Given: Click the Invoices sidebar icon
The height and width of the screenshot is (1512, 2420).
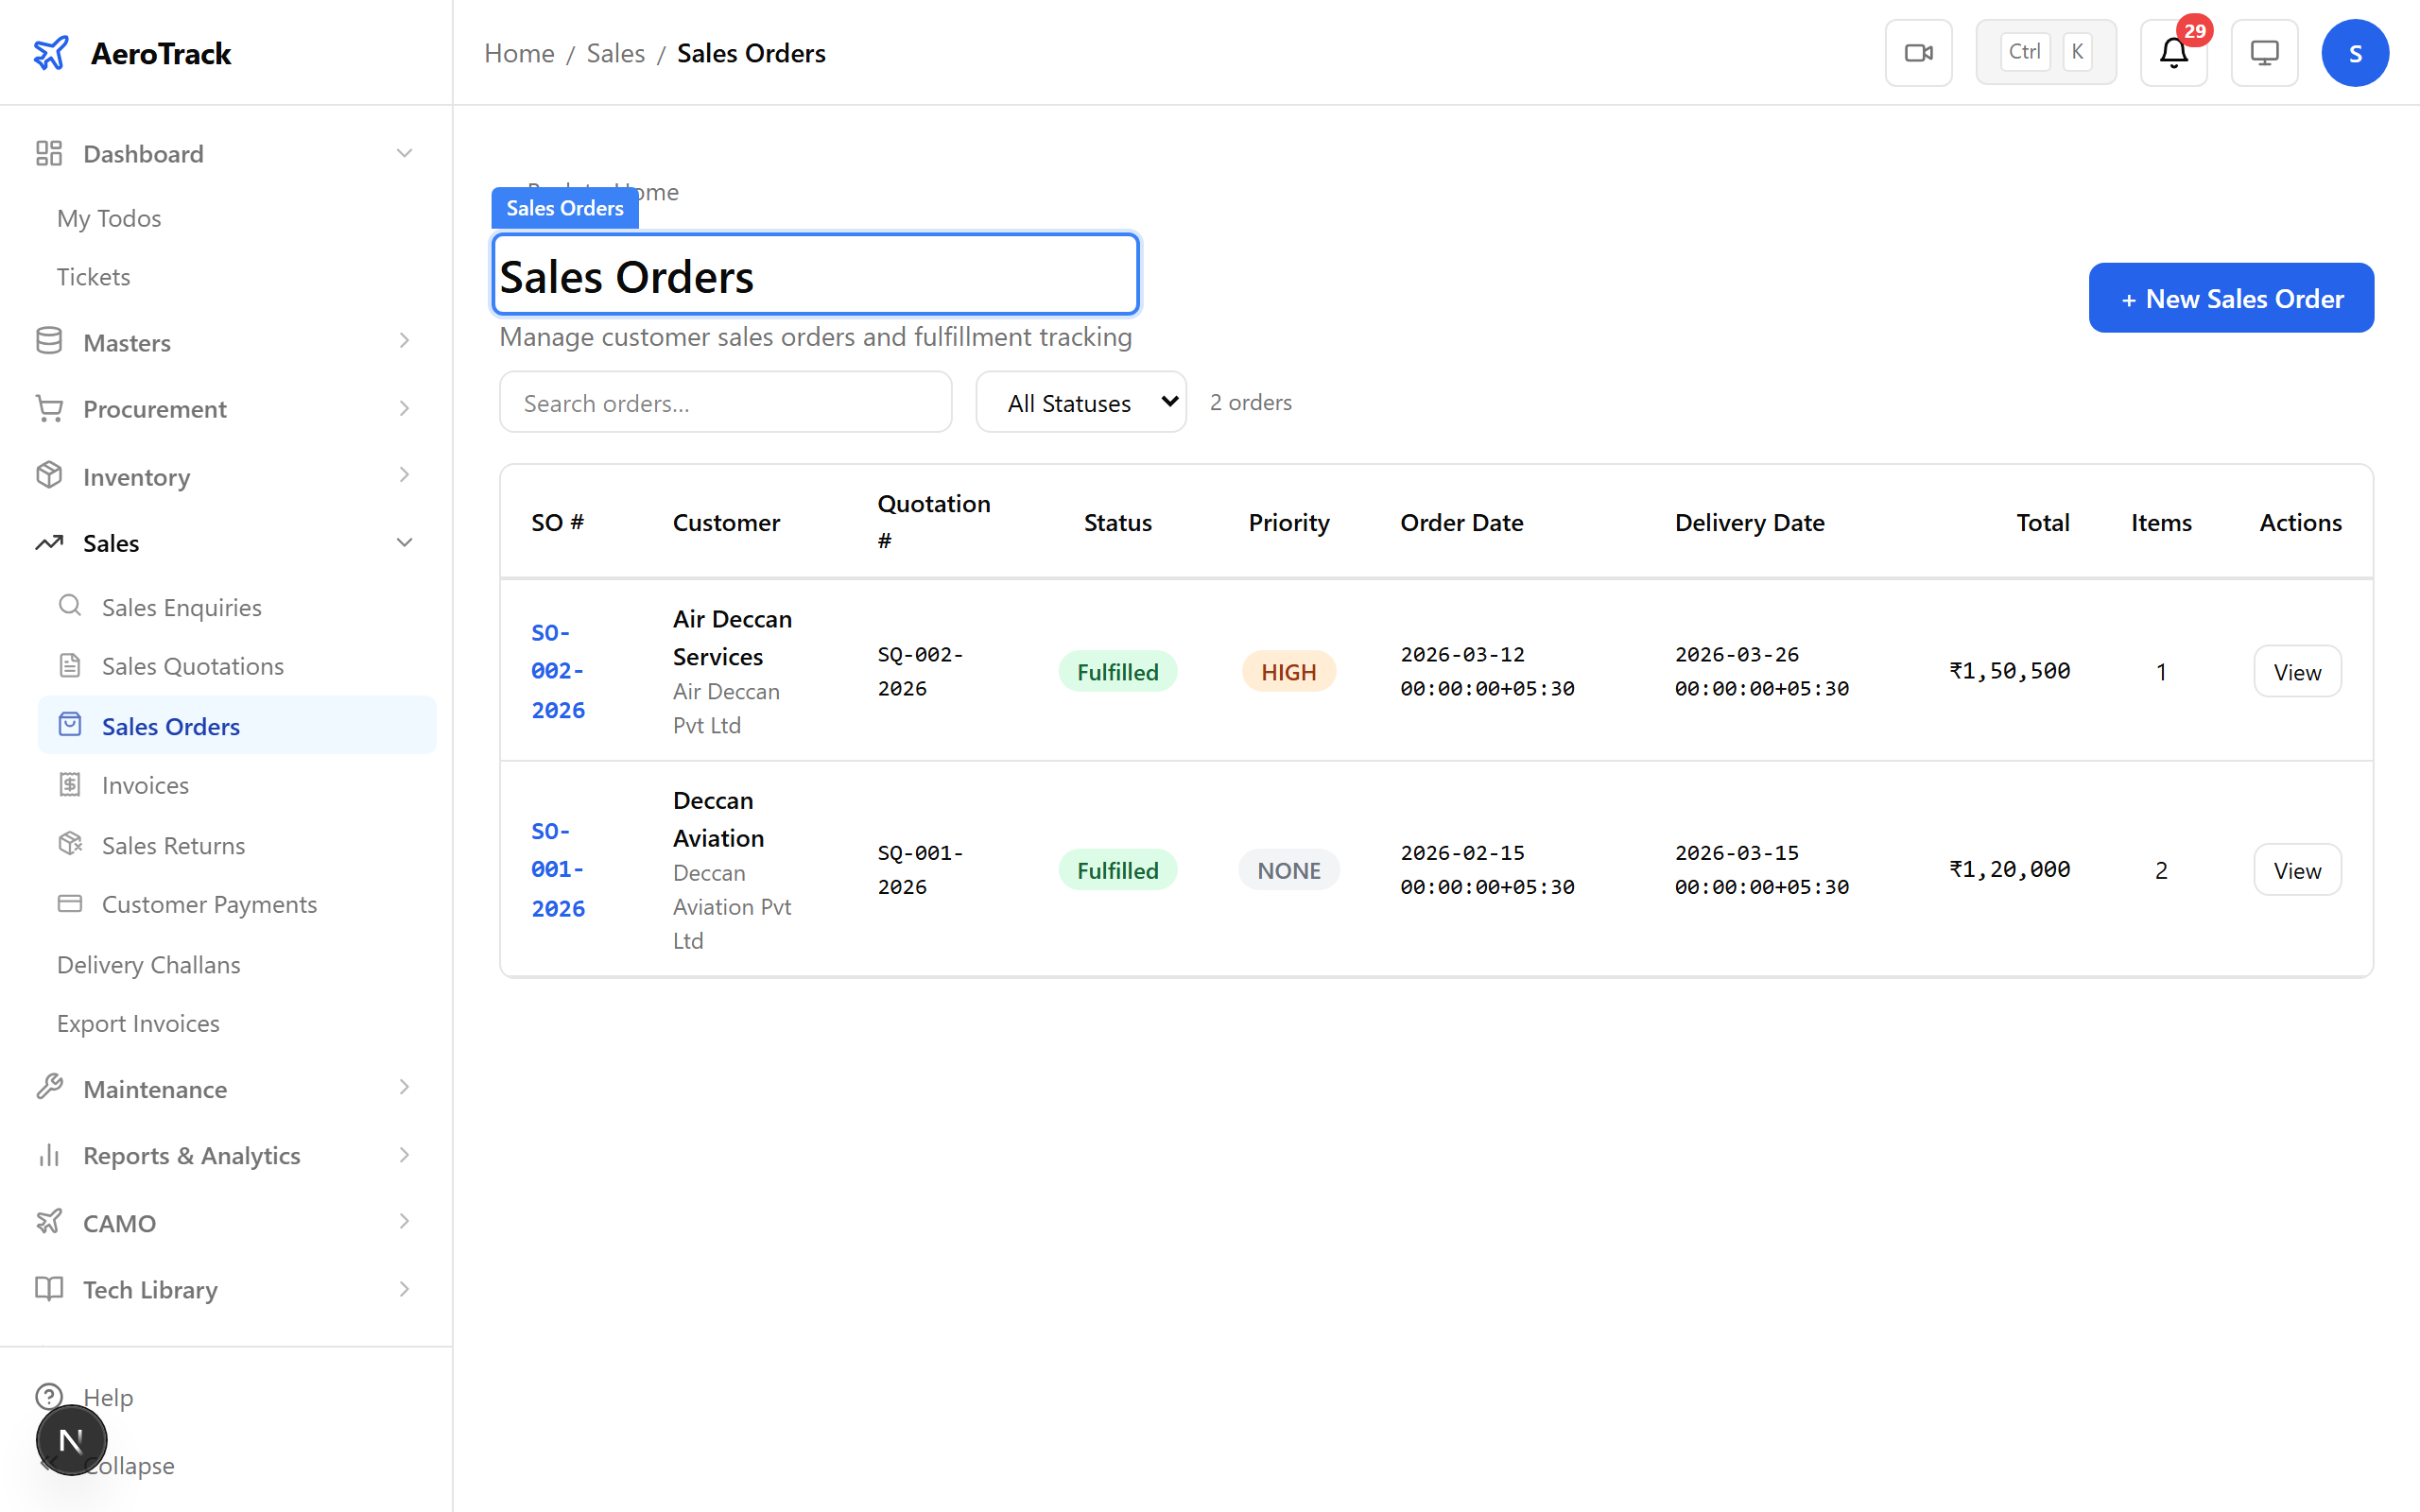Looking at the screenshot, I should tap(69, 785).
